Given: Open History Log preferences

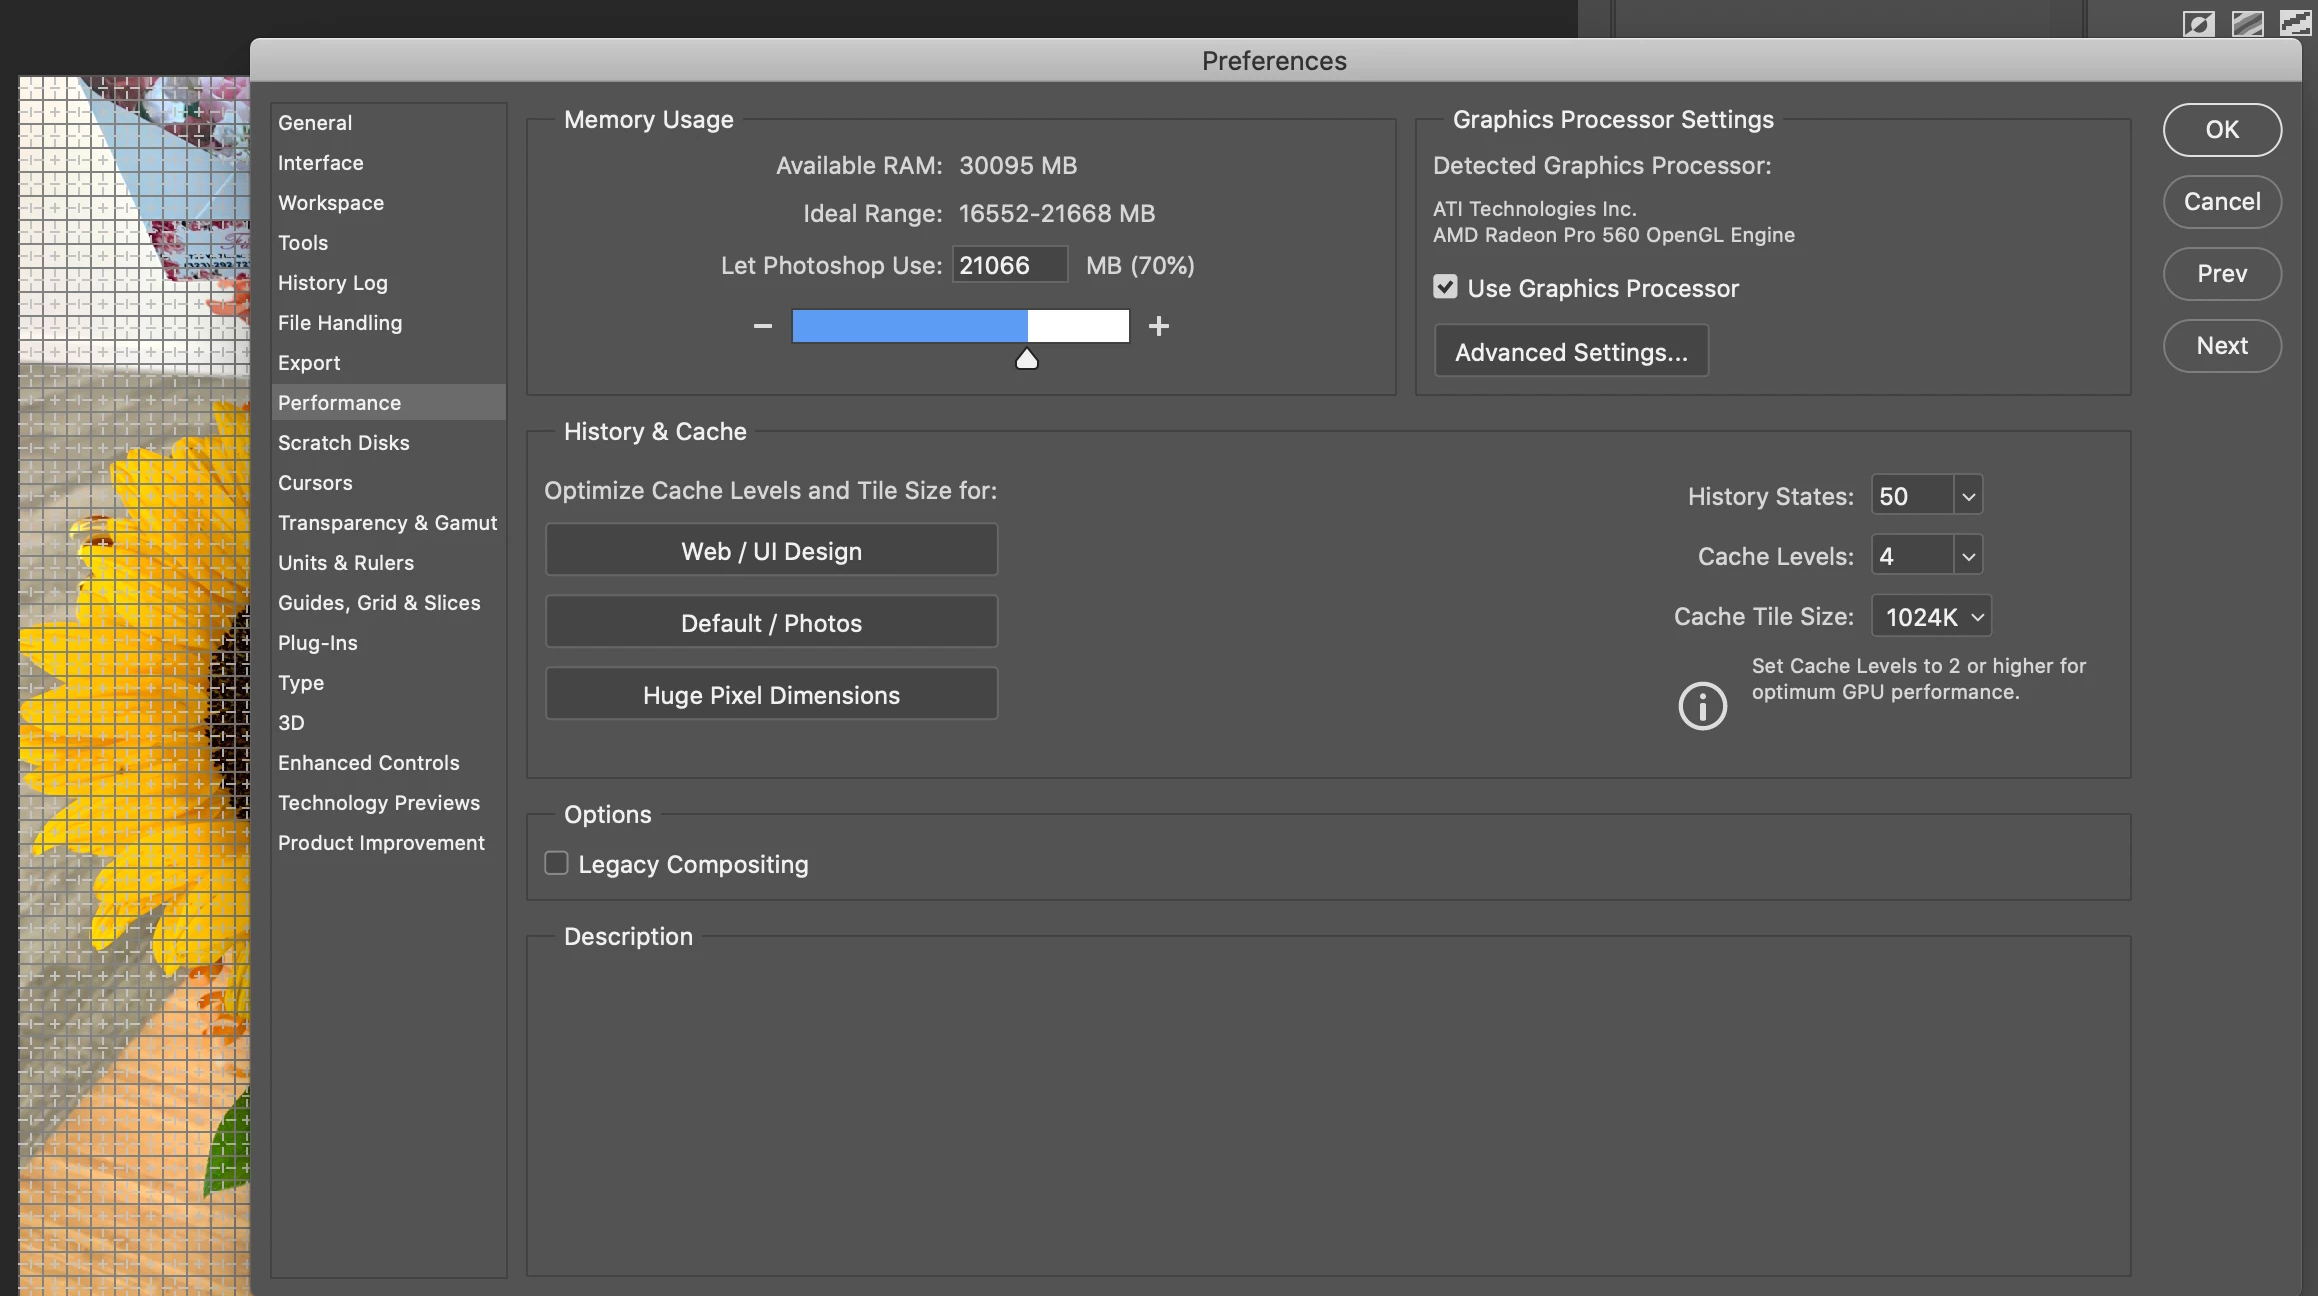Looking at the screenshot, I should tap(388, 283).
